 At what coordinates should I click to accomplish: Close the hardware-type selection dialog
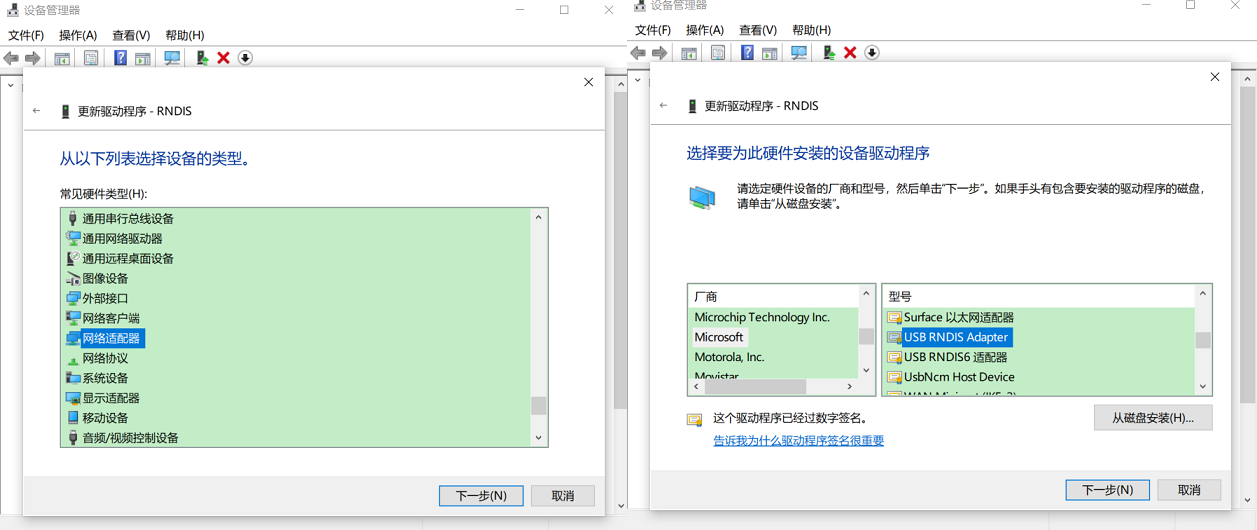pyautogui.click(x=589, y=82)
